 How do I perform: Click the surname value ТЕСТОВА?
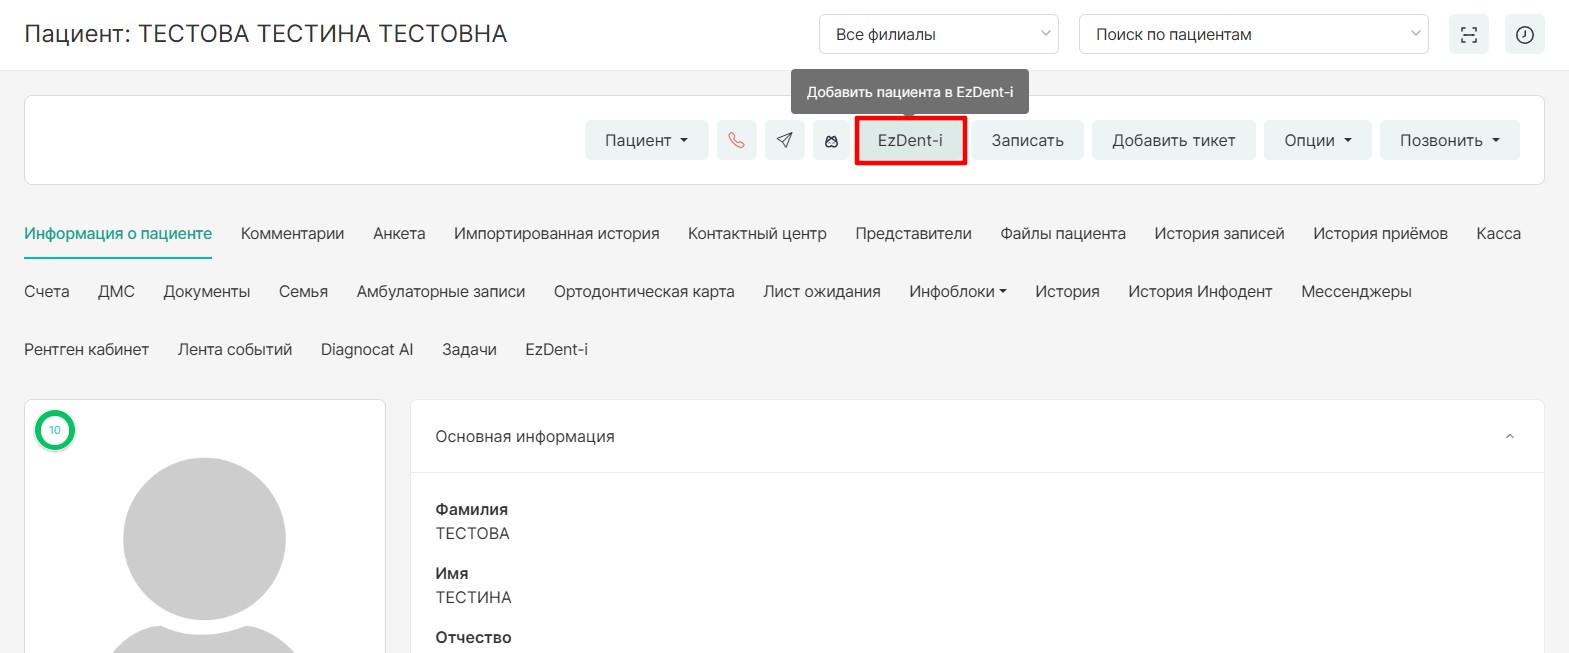(x=472, y=533)
